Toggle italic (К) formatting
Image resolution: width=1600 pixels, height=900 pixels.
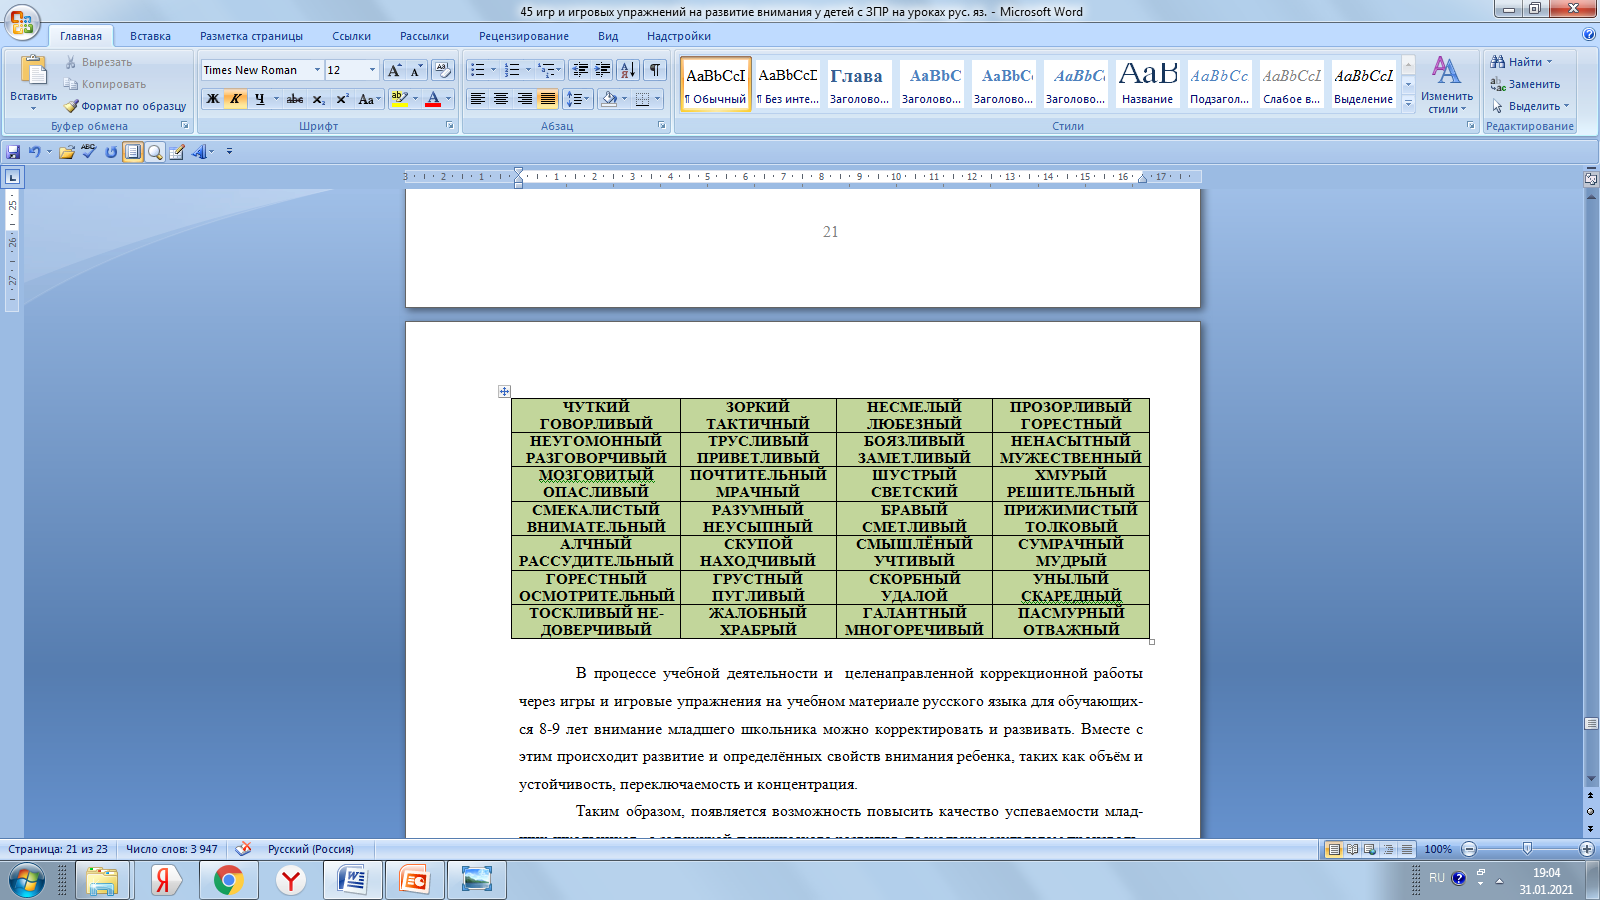235,99
